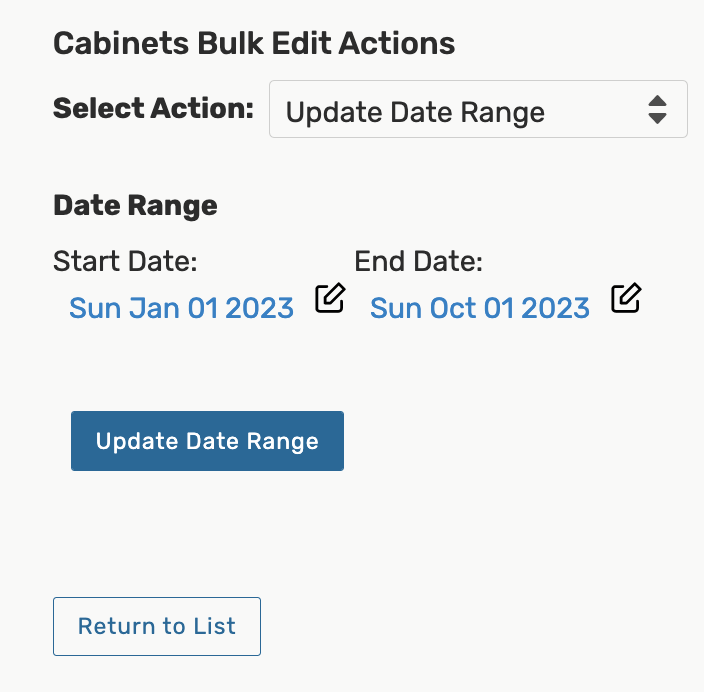
Task: Click the "End Date:" label
Action: click(418, 261)
